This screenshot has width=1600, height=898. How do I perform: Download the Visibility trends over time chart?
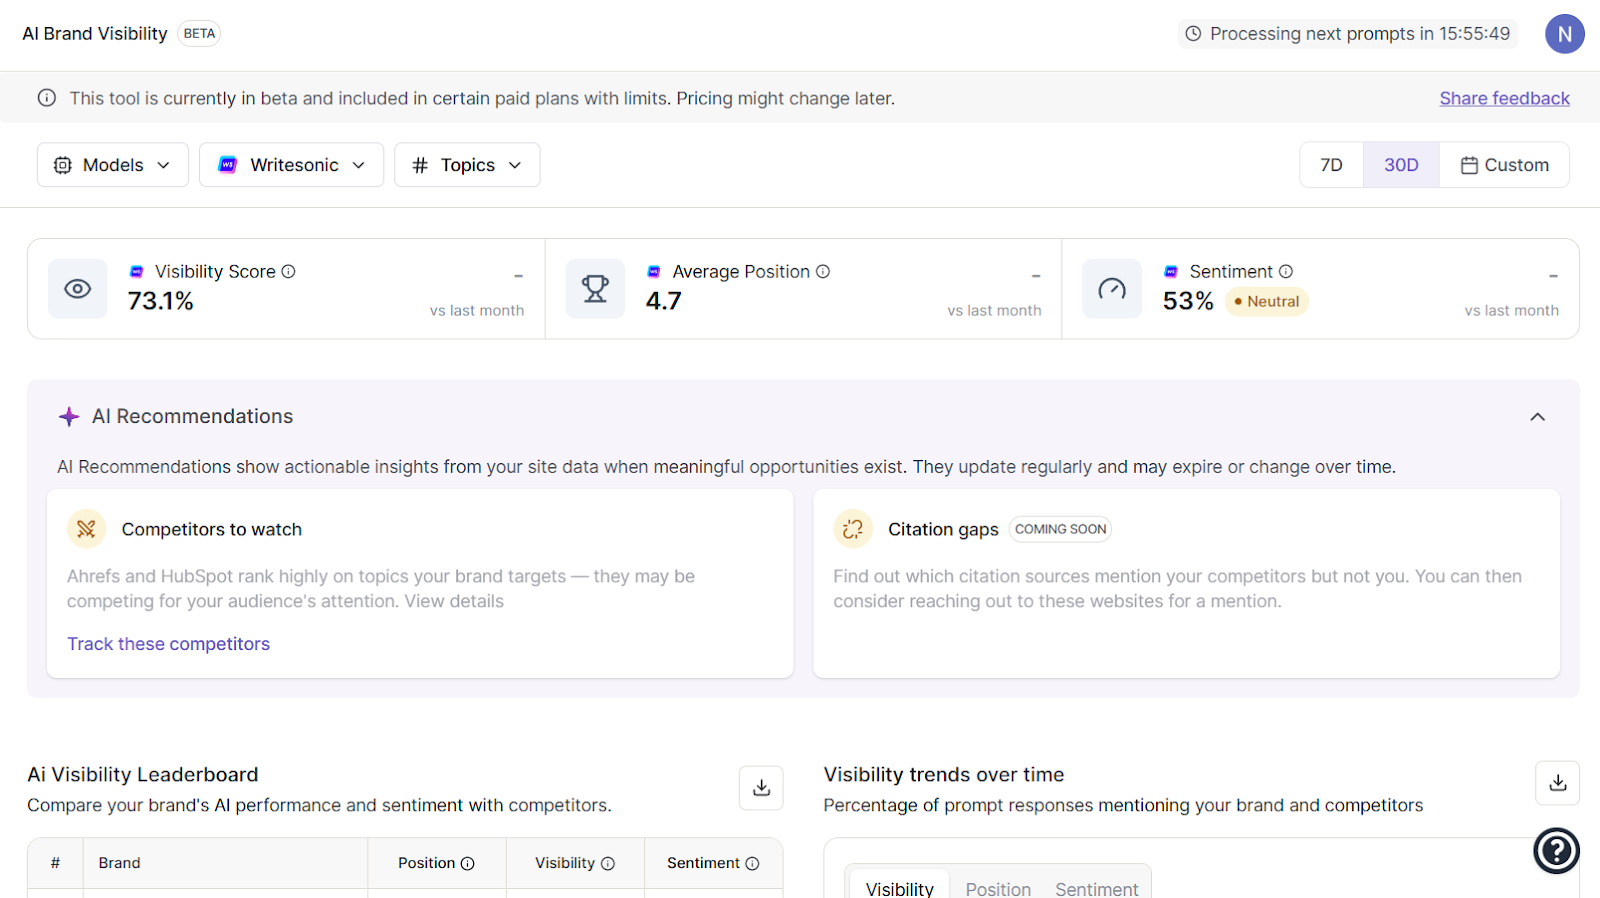[1558, 783]
